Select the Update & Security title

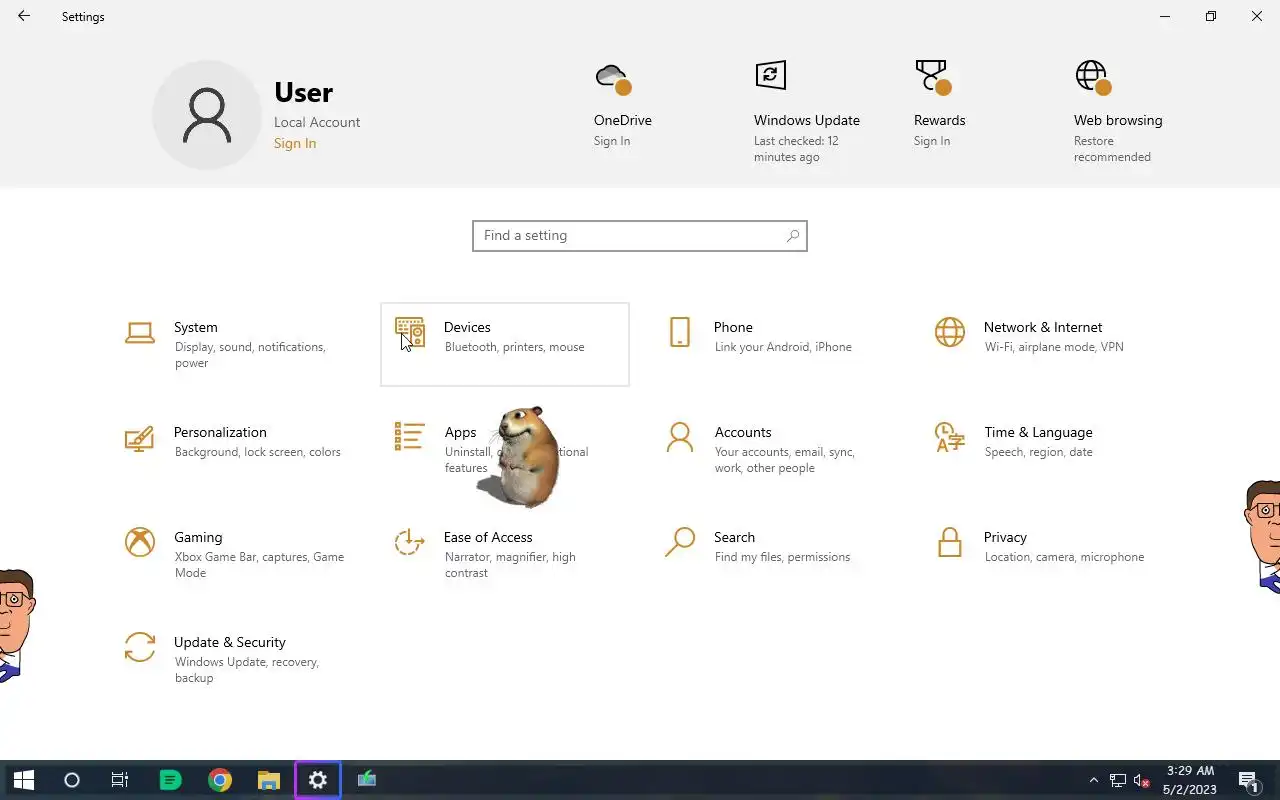230,642
